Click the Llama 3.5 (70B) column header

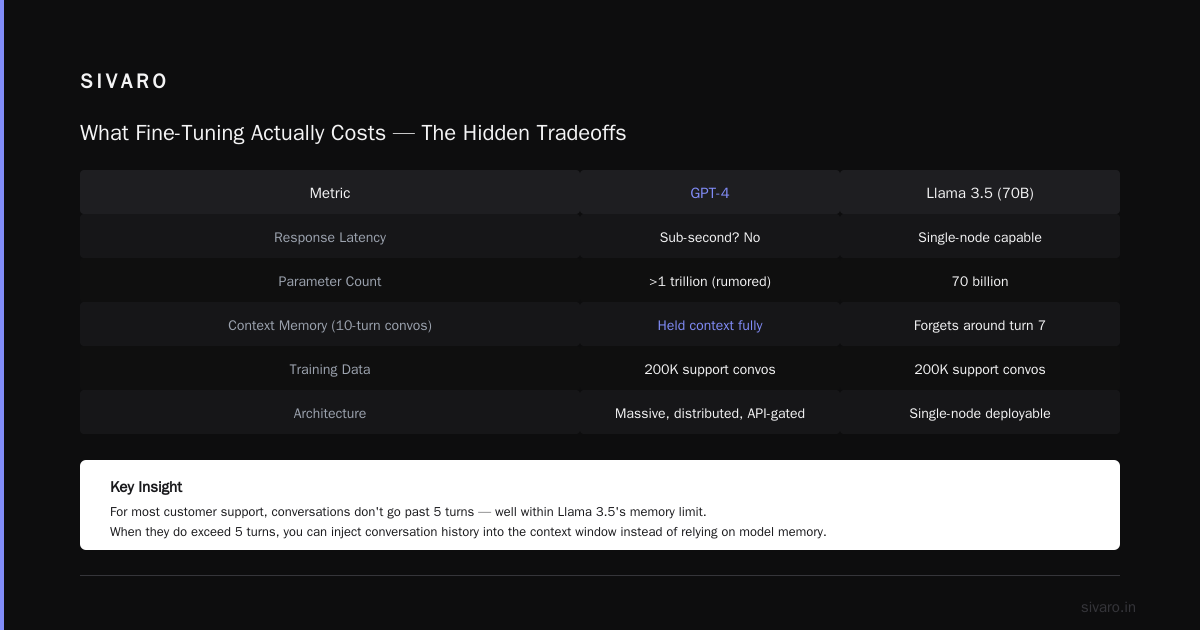click(x=980, y=193)
